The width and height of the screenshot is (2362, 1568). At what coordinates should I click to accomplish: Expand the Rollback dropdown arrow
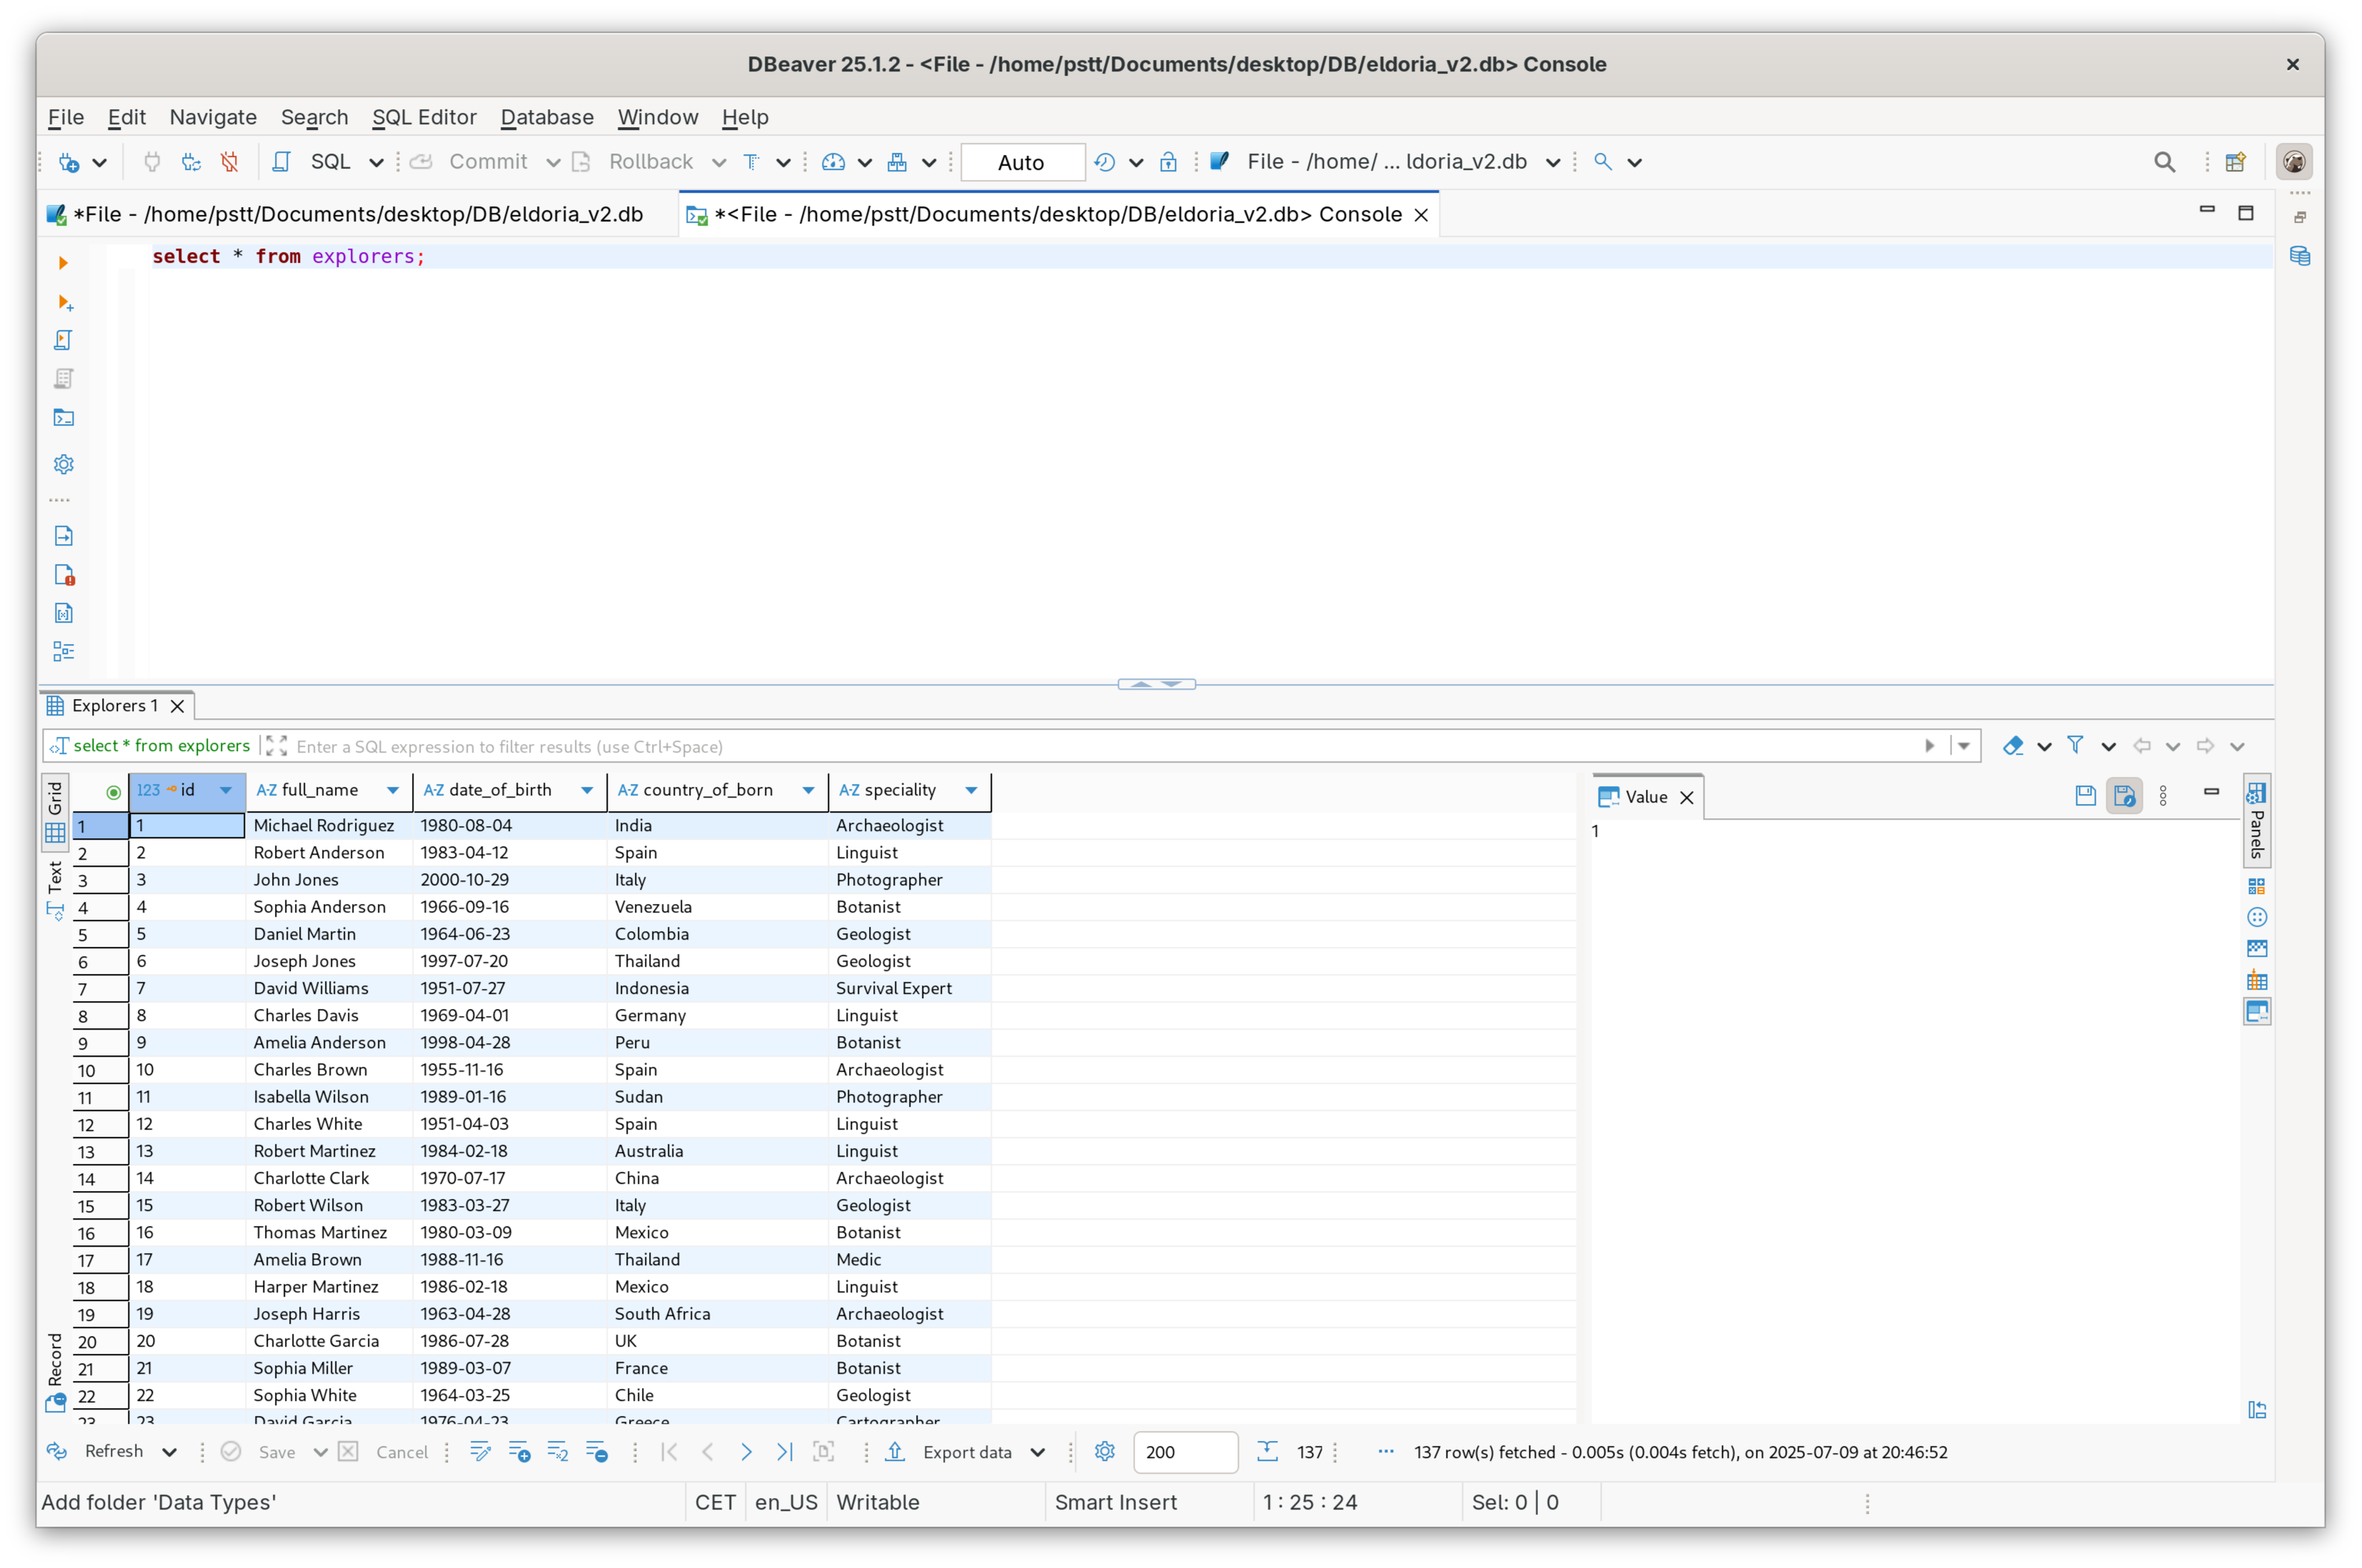(718, 163)
